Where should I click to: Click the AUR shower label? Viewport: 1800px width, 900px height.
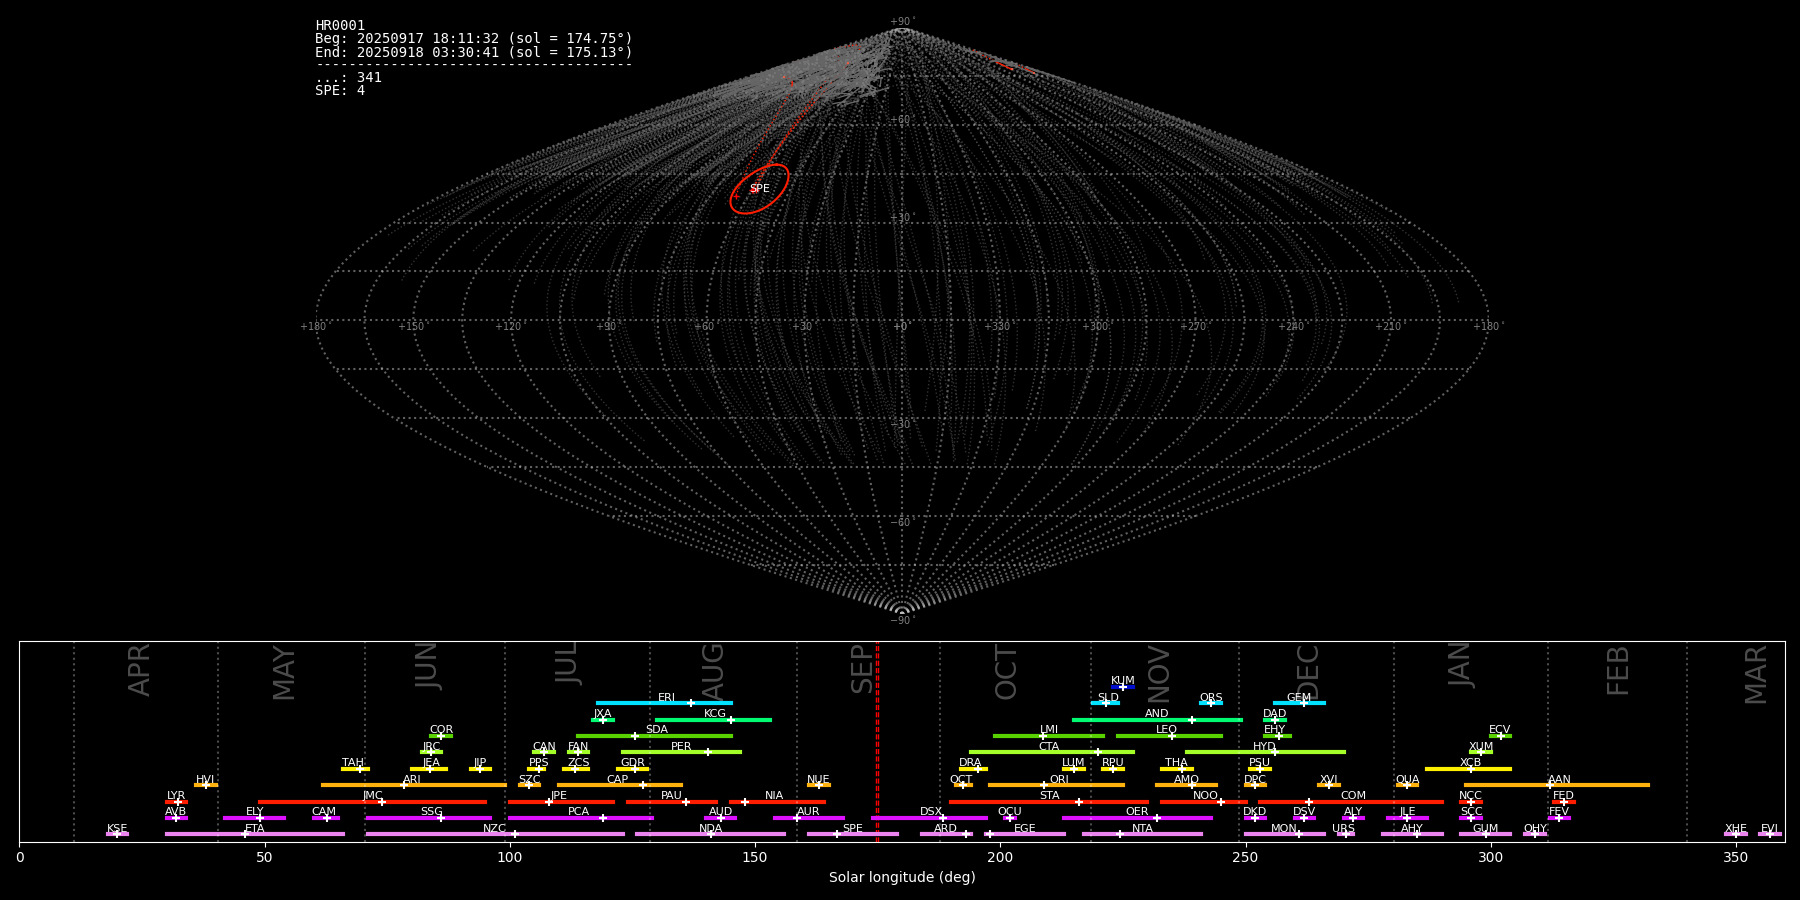click(x=808, y=811)
